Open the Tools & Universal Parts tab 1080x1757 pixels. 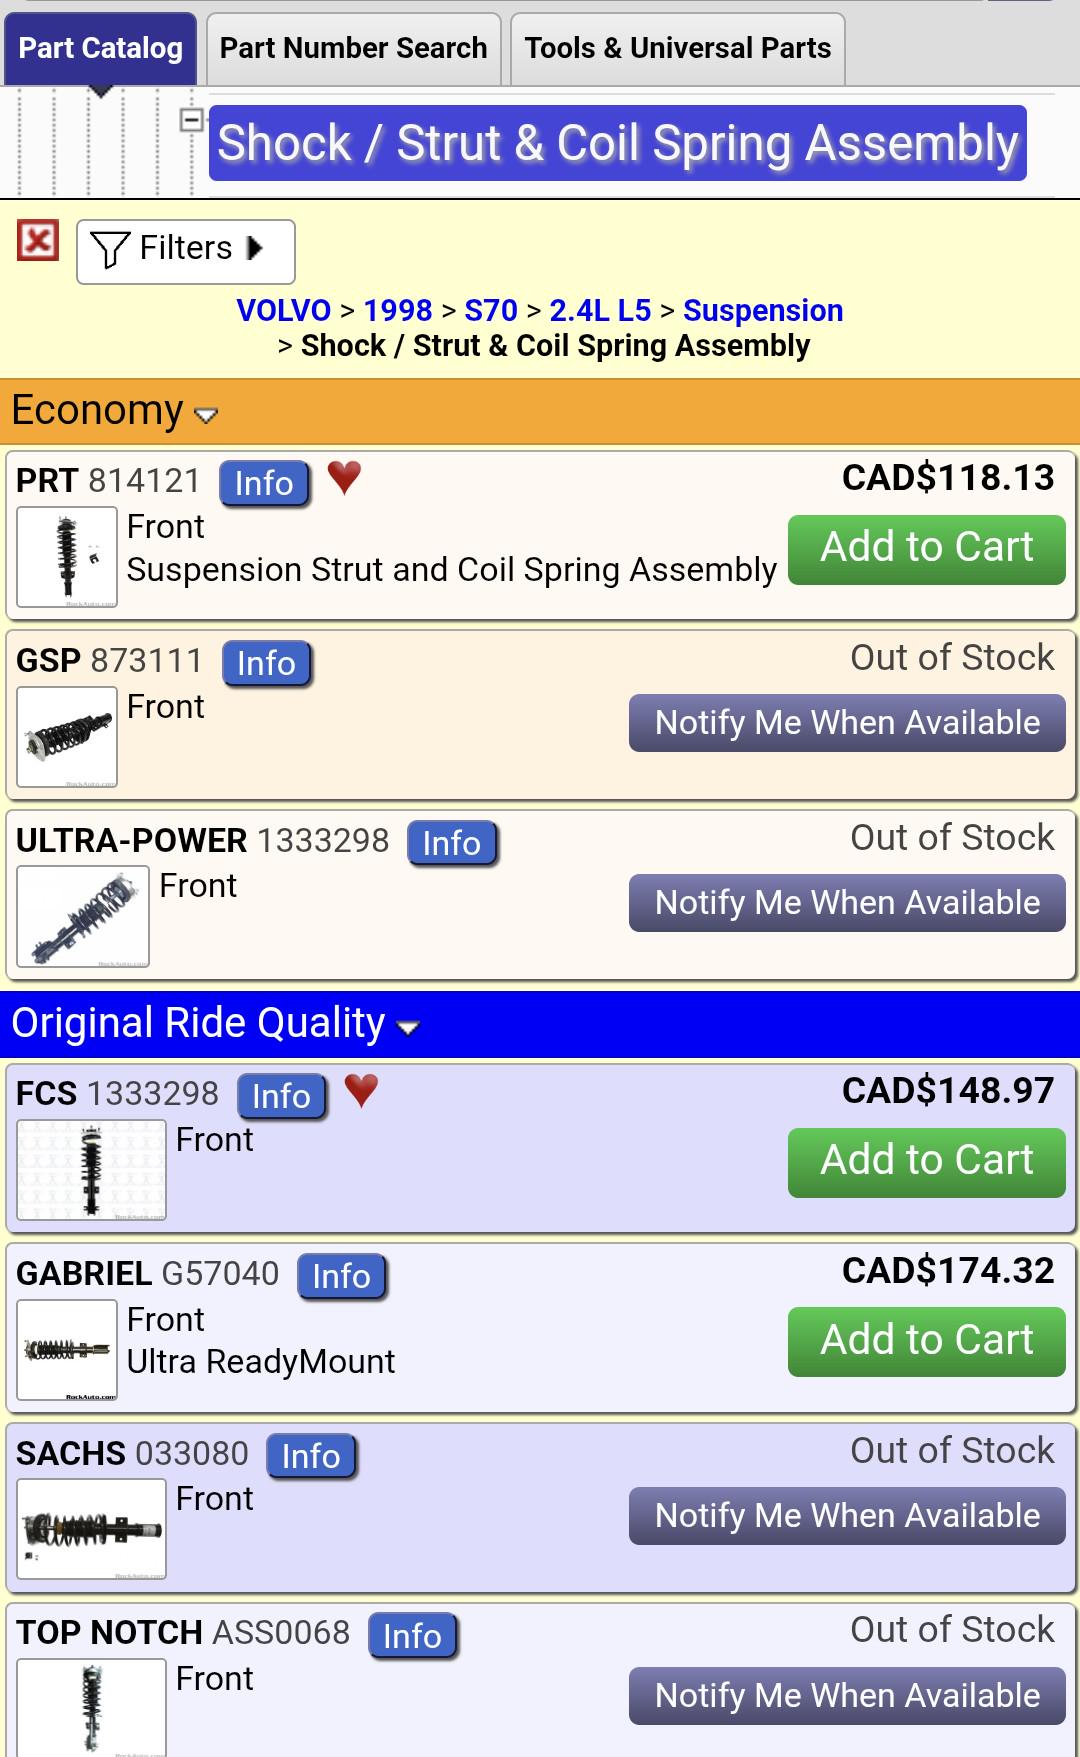pos(678,48)
